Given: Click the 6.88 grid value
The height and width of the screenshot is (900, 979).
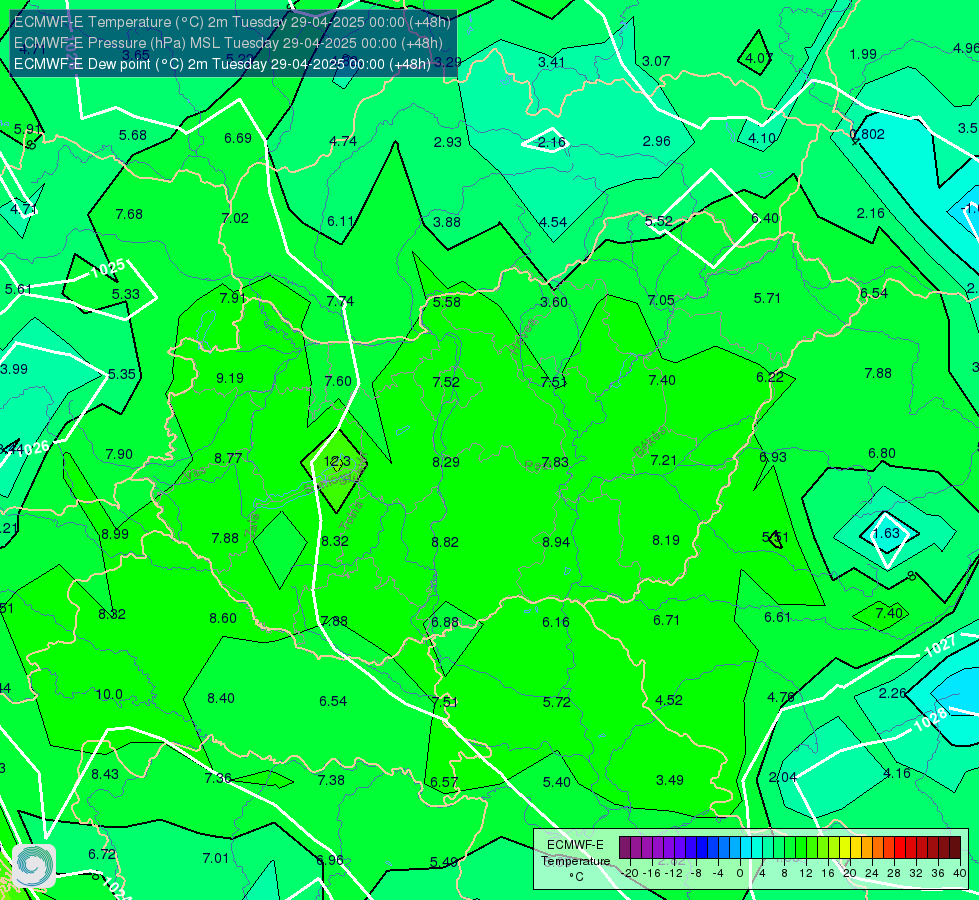Looking at the screenshot, I should [x=445, y=622].
